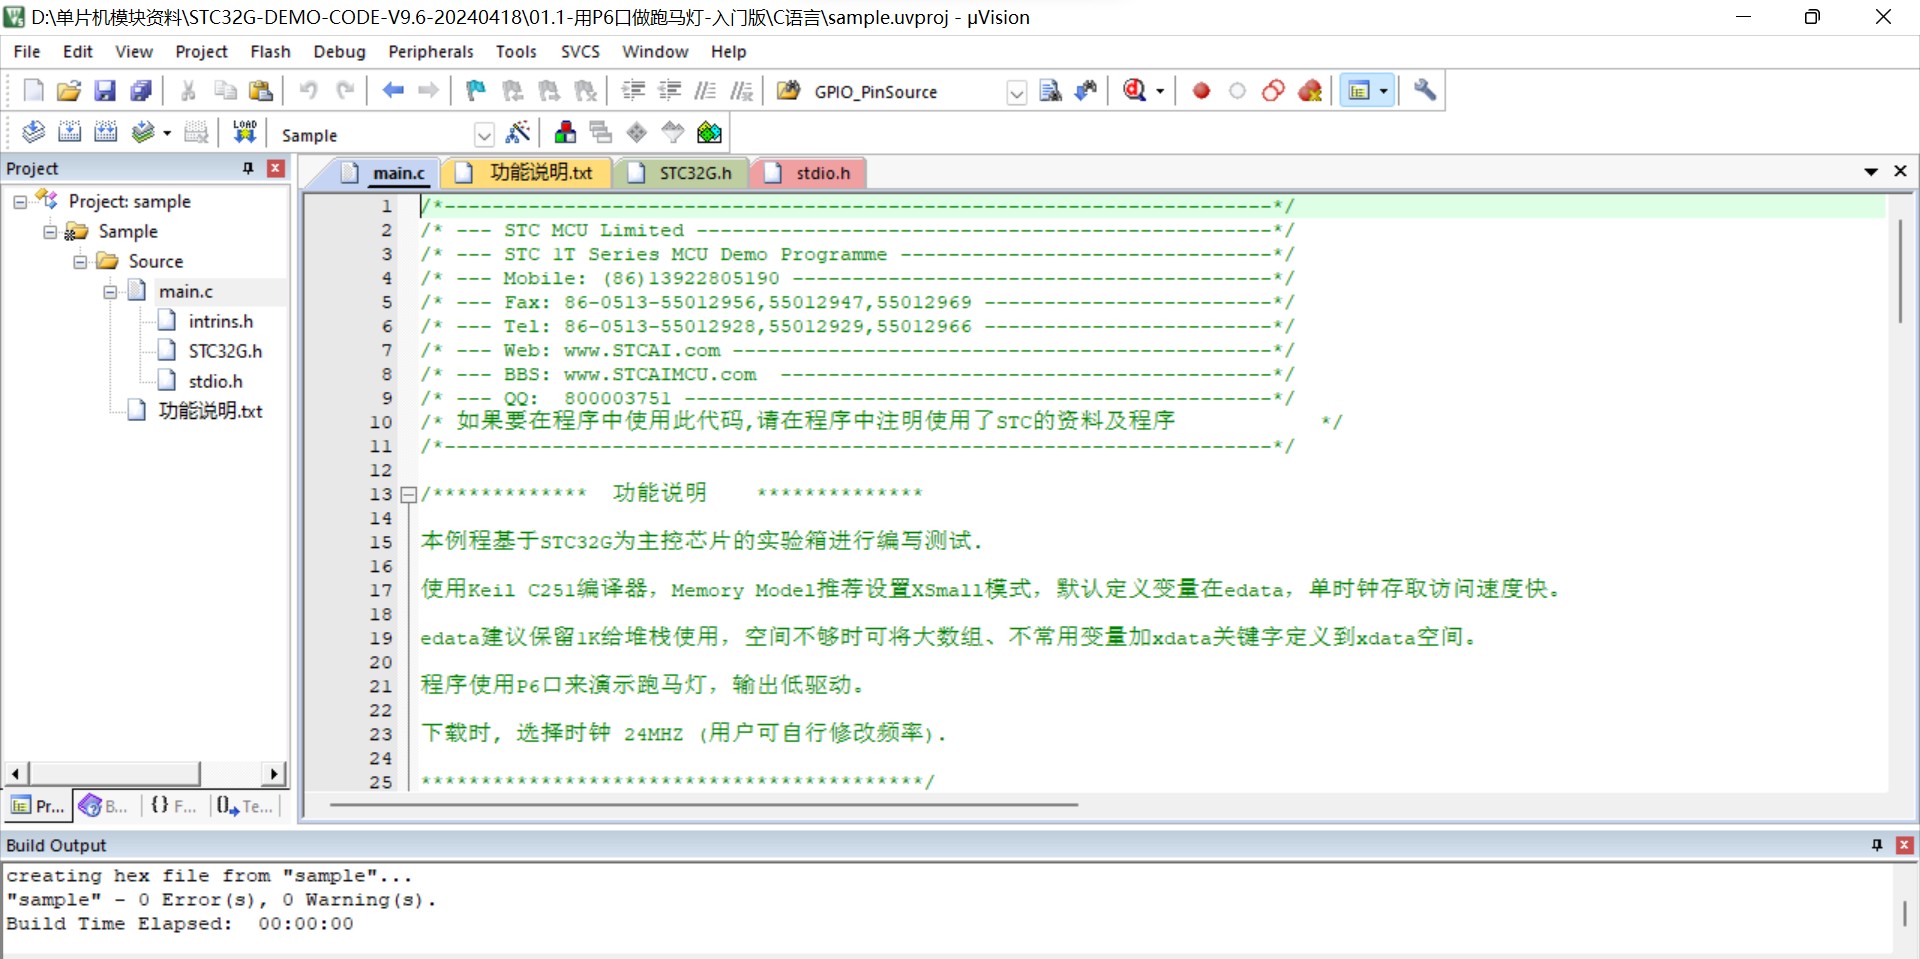This screenshot has height=959, width=1920.
Task: Click the editor horizontal scrollbar
Action: click(704, 804)
